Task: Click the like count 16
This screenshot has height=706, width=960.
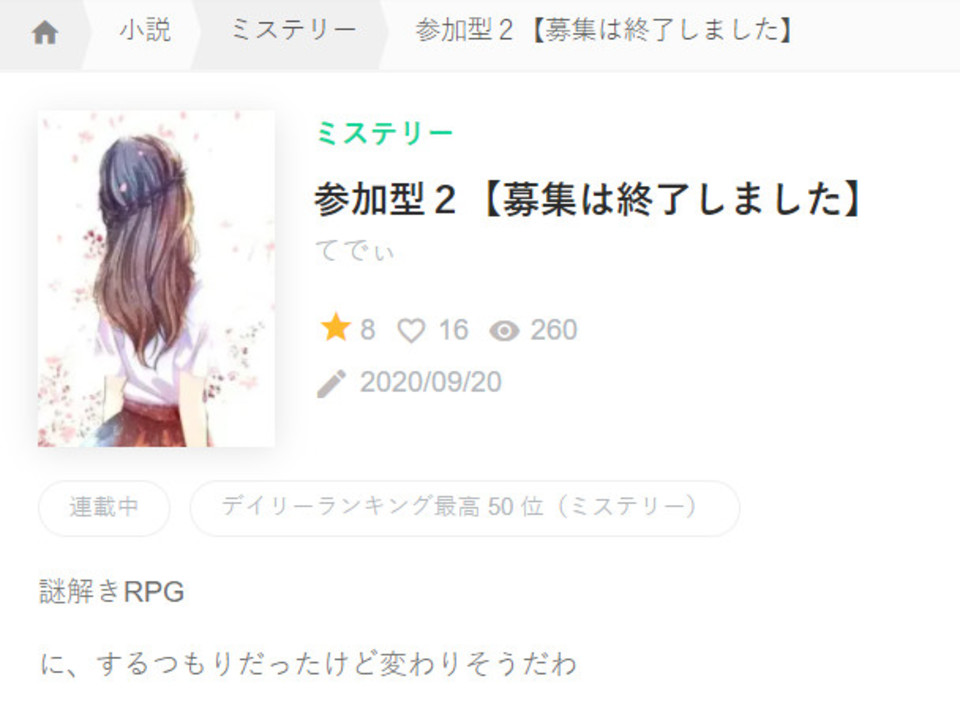Action: tap(453, 329)
